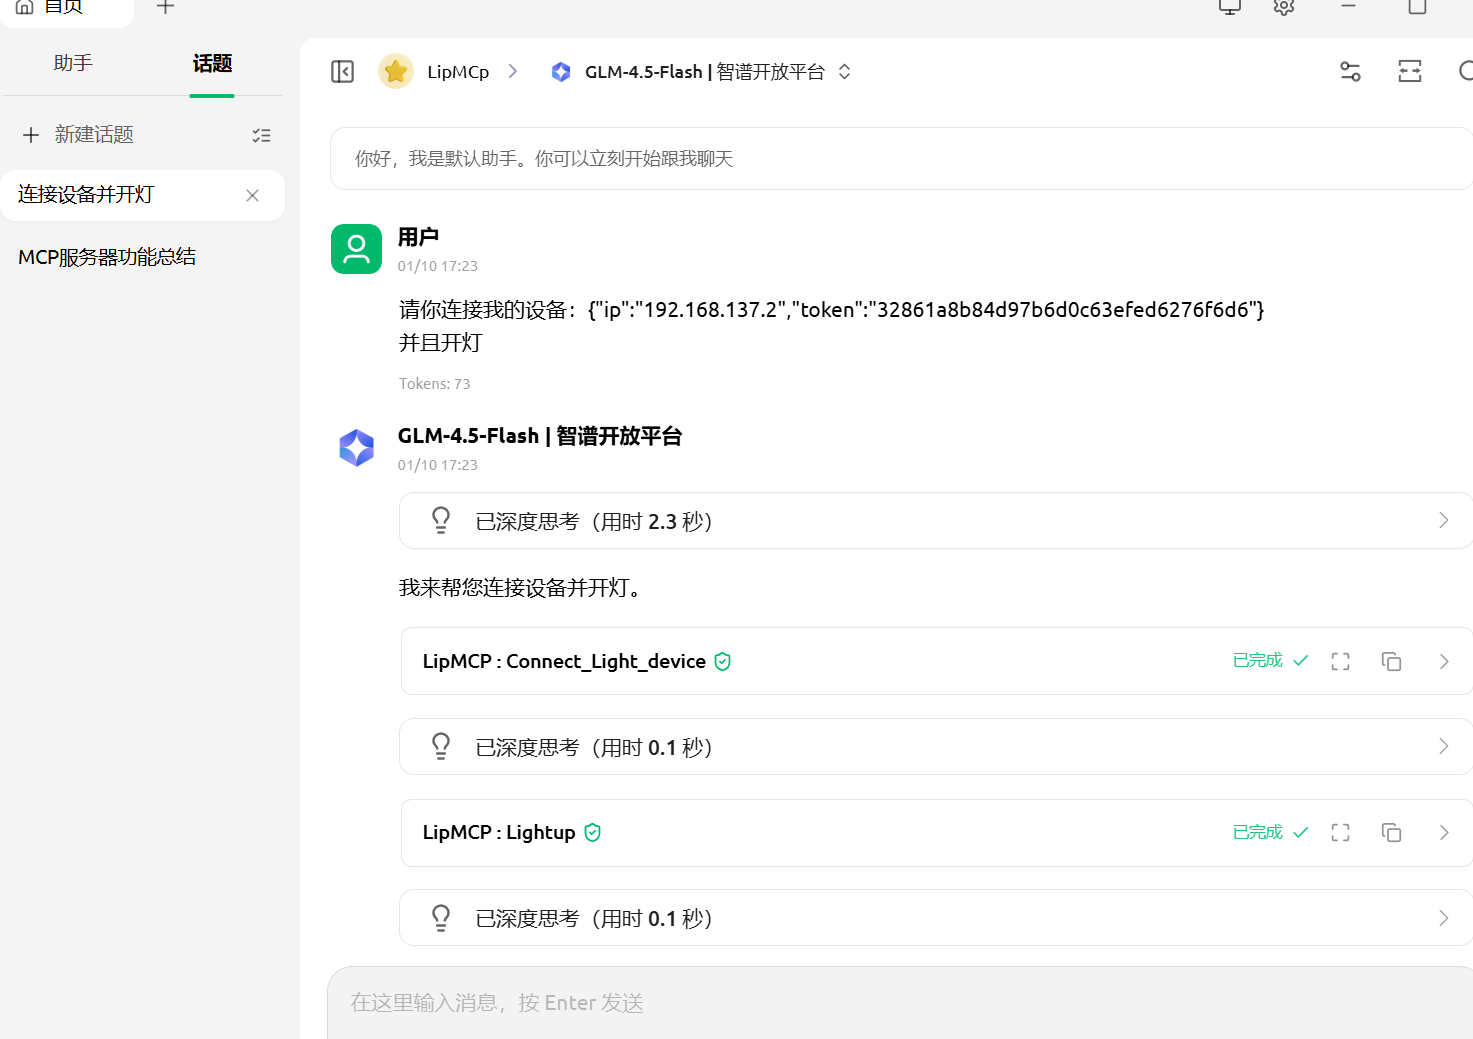
Task: Add a new tab with plus
Action: 165,7
